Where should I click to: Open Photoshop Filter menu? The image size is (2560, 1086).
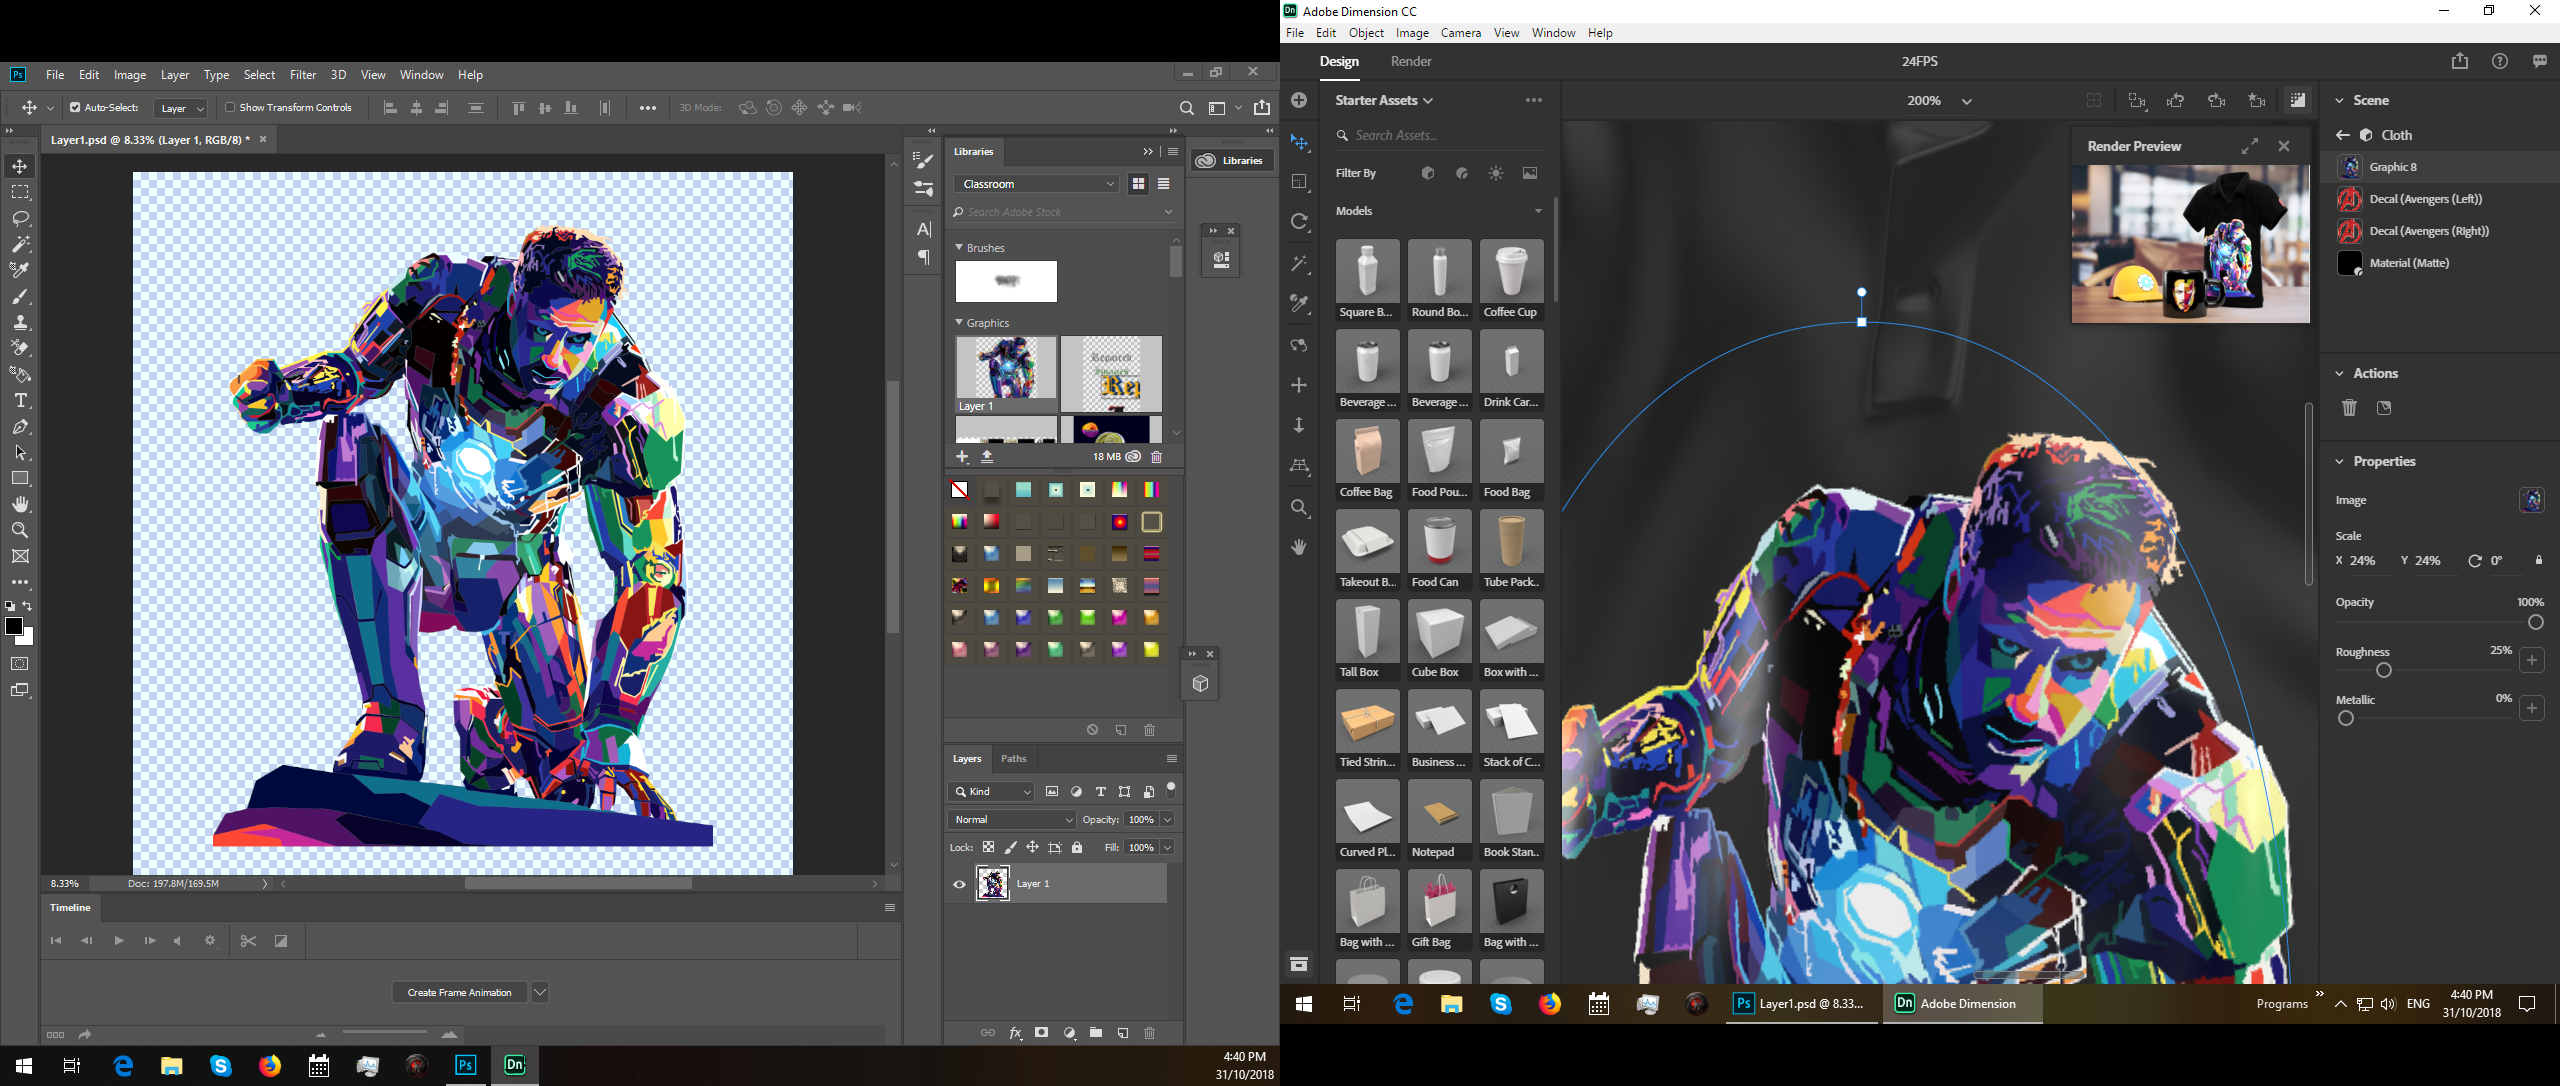303,75
